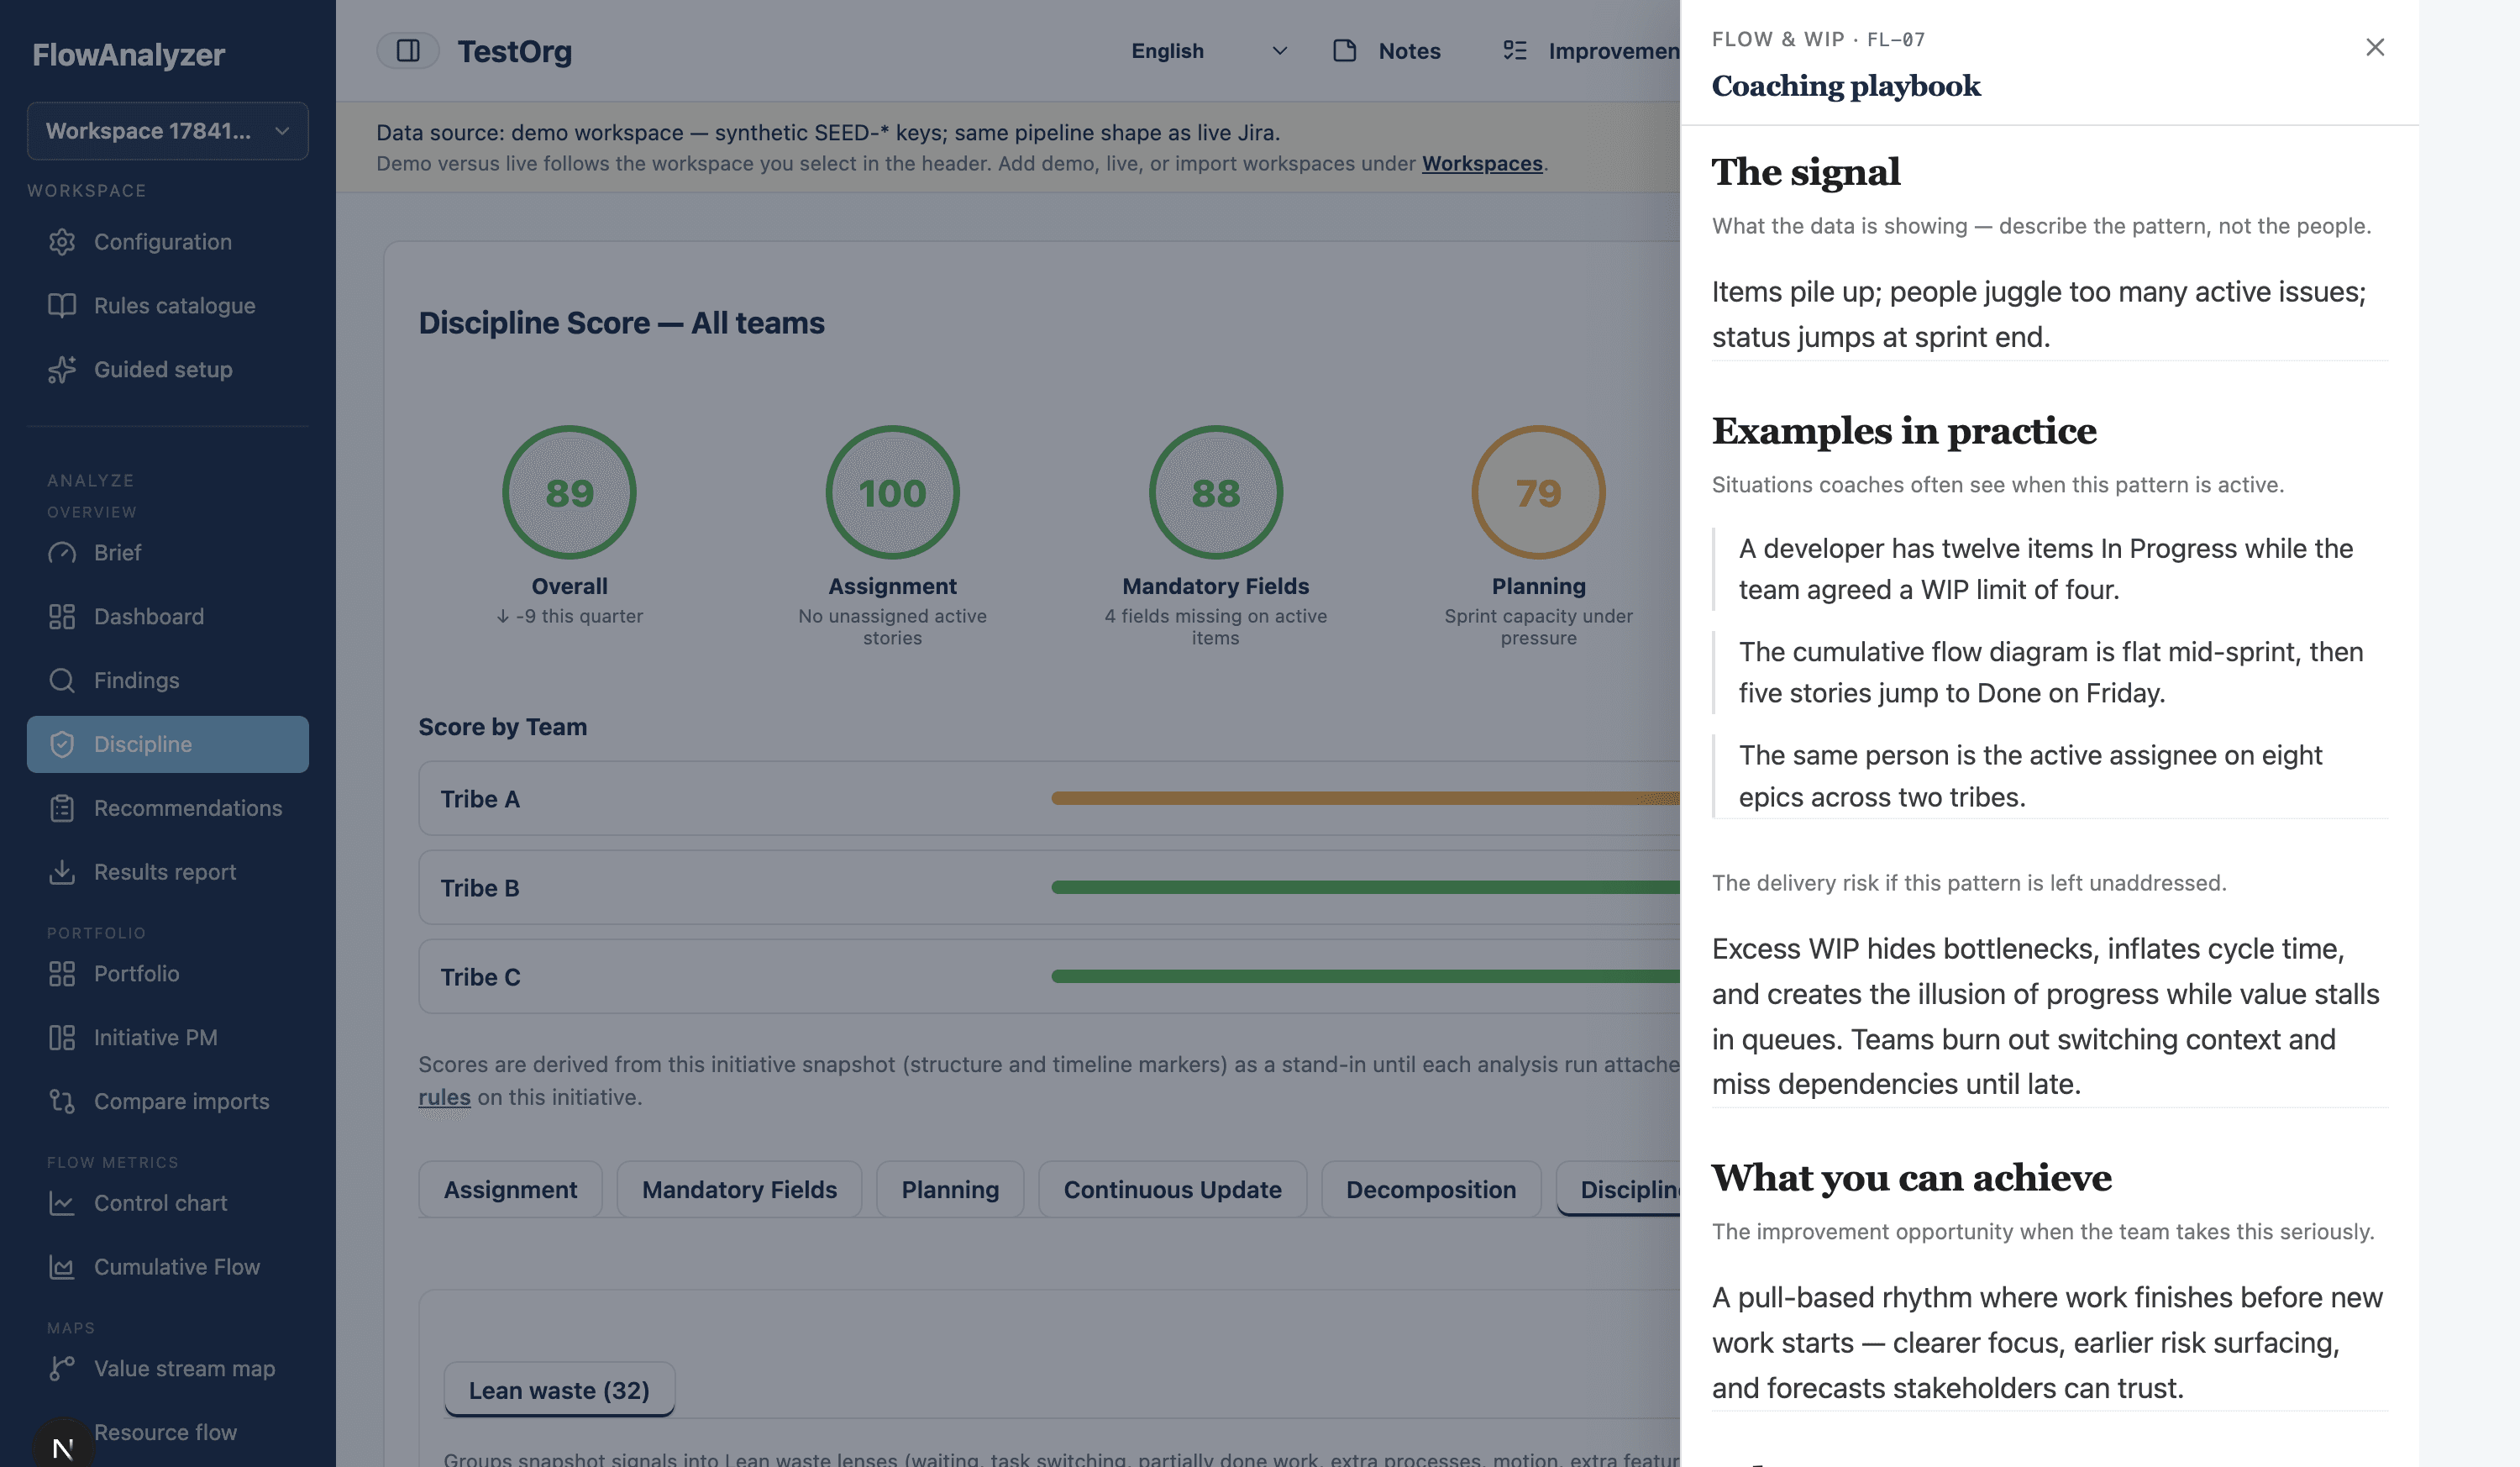
Task: Click the Tribe C row label
Action: click(x=480, y=977)
